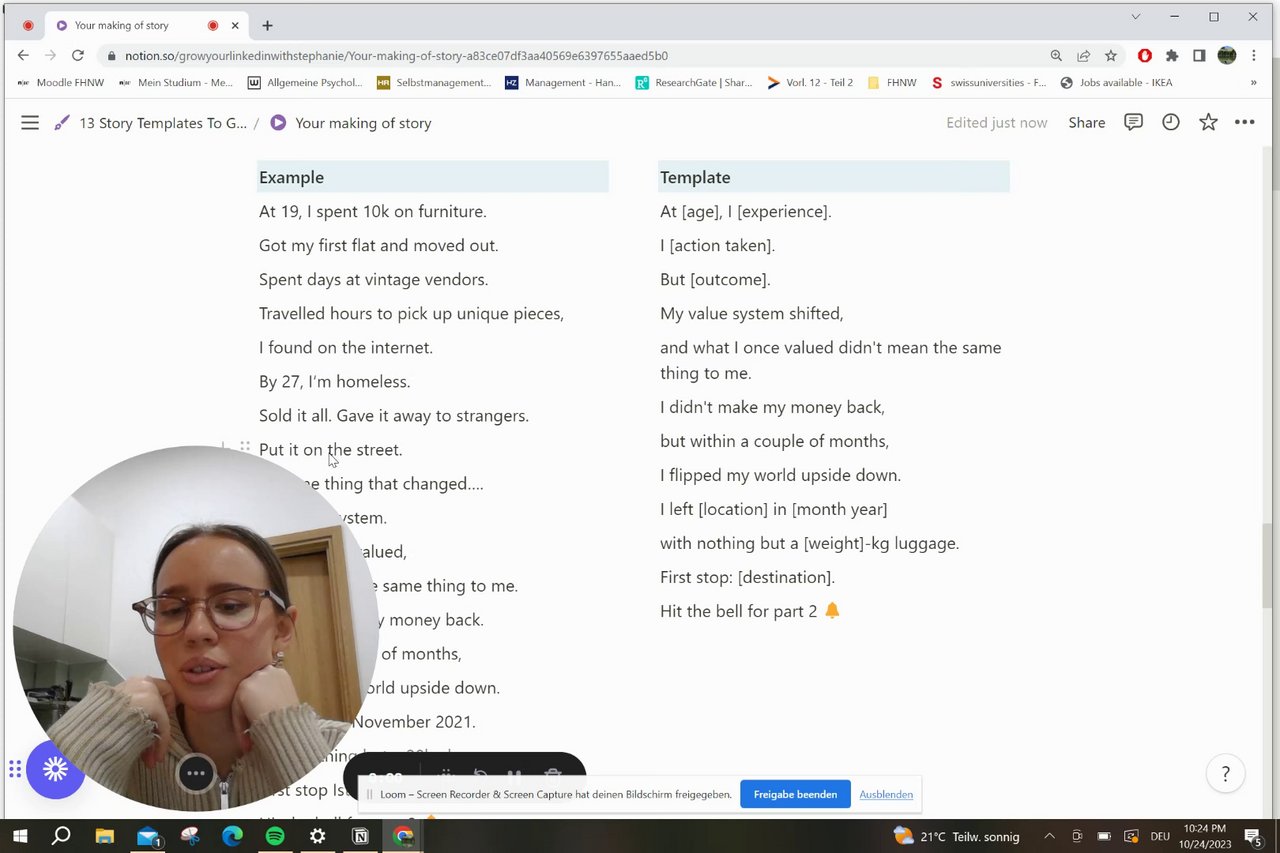Viewport: 1280px width, 853px height.
Task: View page history clock icon
Action: tap(1170, 122)
